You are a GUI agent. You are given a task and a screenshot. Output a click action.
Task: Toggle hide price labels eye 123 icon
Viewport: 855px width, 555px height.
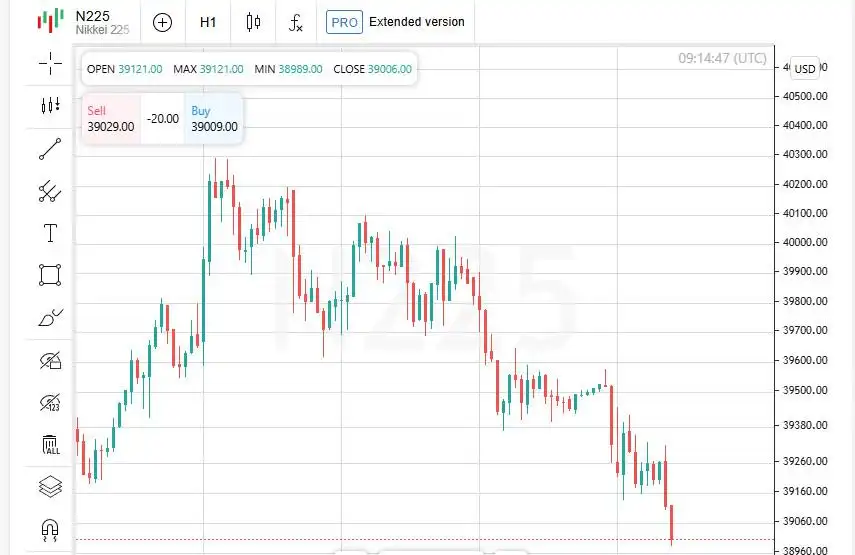click(x=50, y=402)
